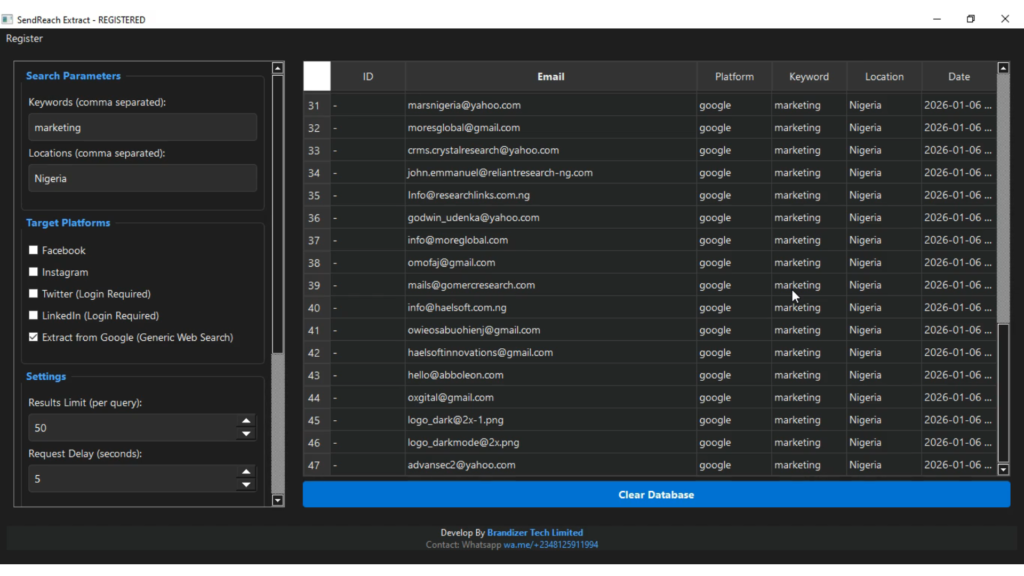This screenshot has height=576, width=1024.
Task: Enable the Instagram platform checkbox
Action: [x=34, y=272]
